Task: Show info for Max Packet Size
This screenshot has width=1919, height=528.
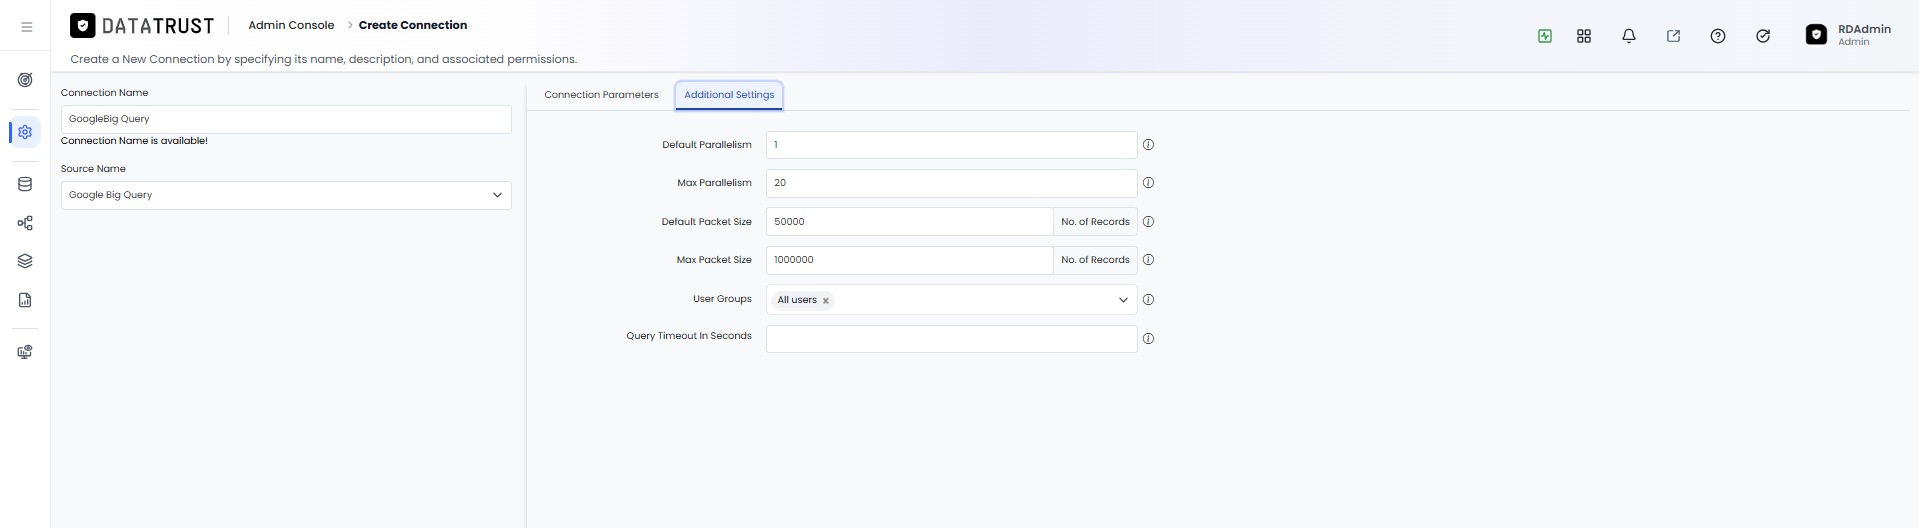Action: 1148,260
